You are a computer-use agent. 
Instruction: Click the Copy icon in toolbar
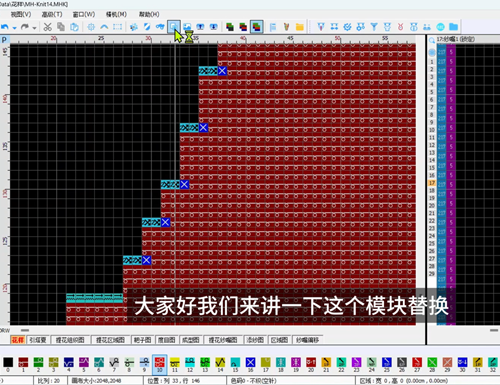61,27
